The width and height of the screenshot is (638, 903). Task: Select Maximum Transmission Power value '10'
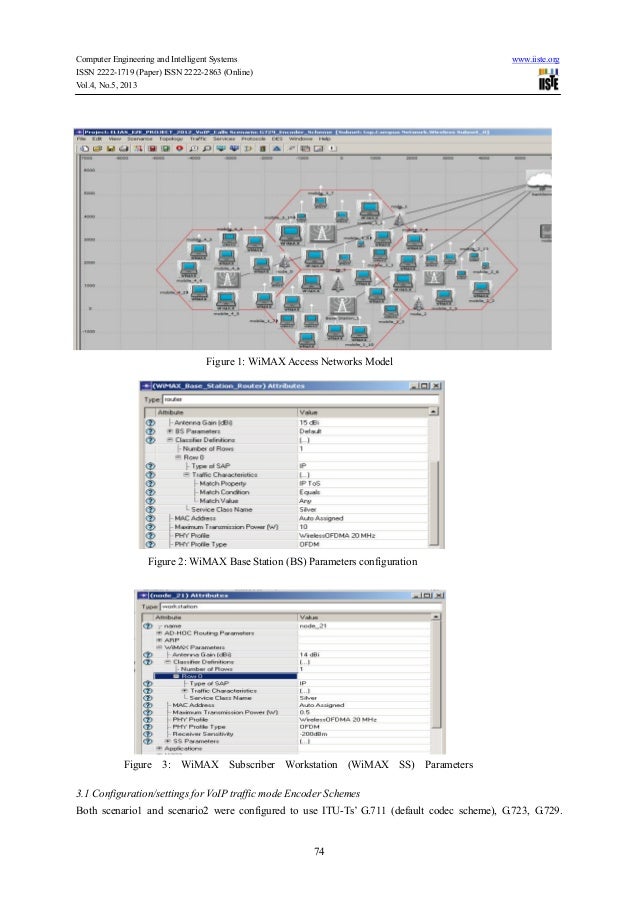tap(303, 527)
